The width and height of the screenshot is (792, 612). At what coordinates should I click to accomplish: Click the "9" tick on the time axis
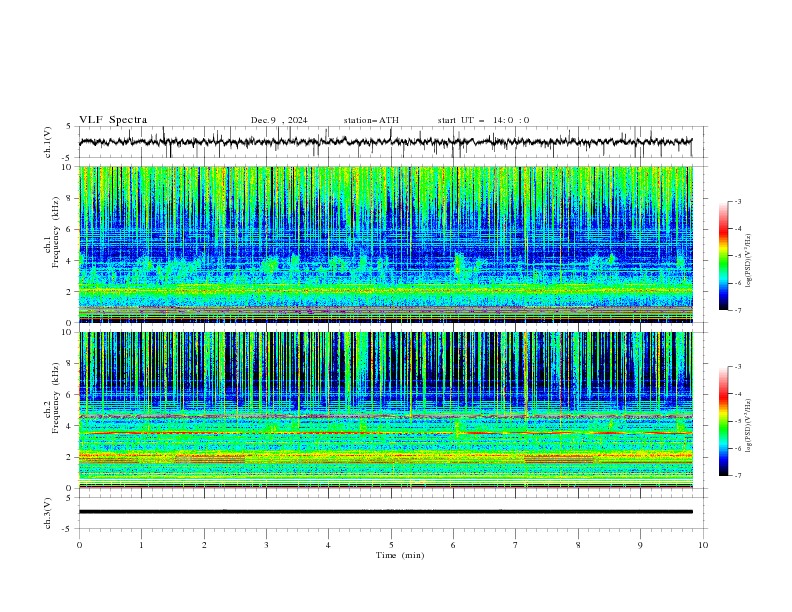point(640,545)
